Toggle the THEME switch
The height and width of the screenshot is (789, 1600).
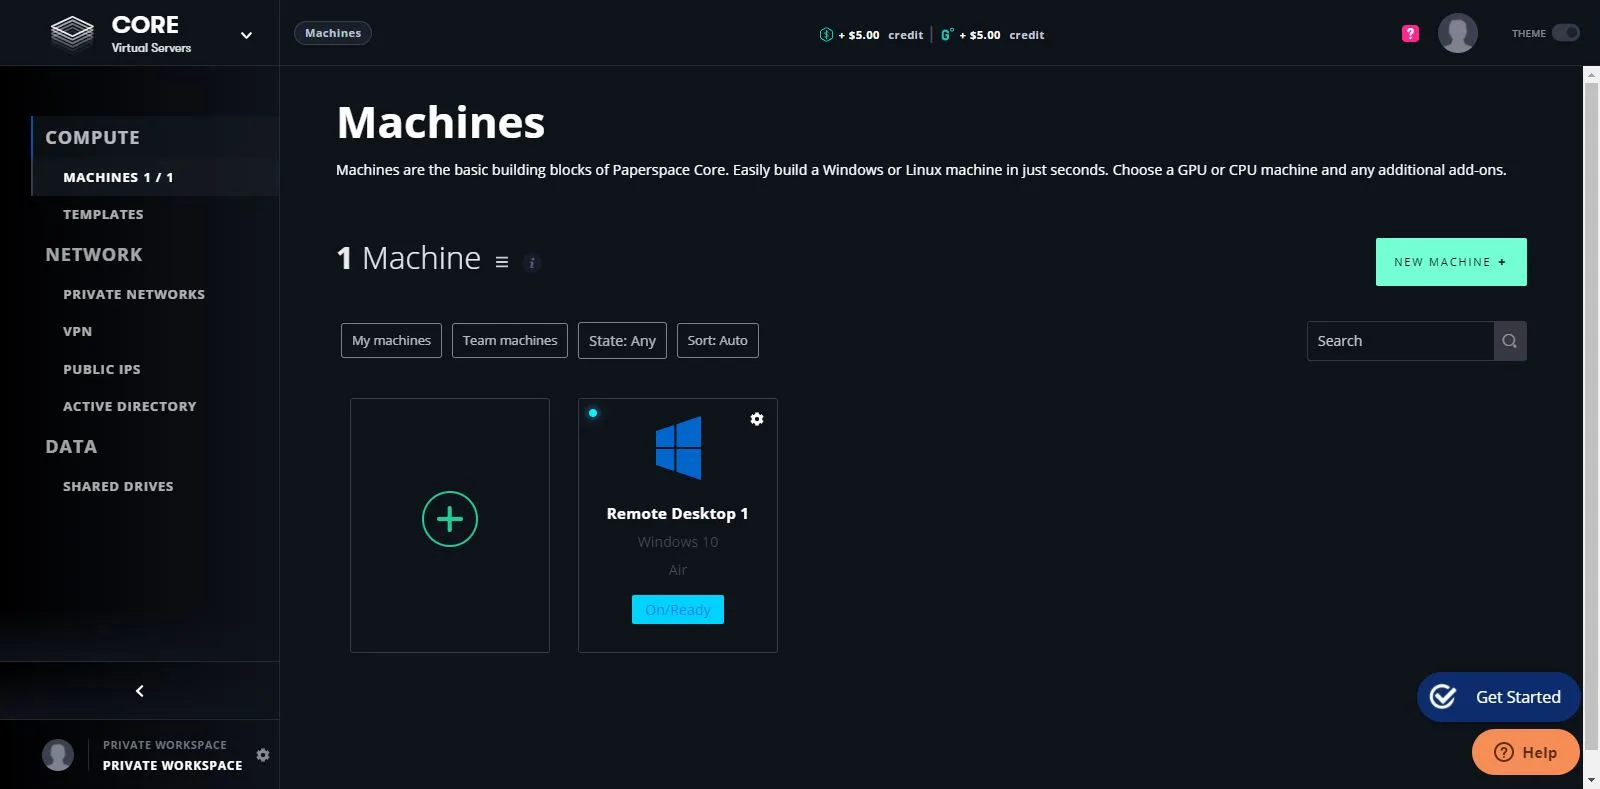click(1565, 33)
